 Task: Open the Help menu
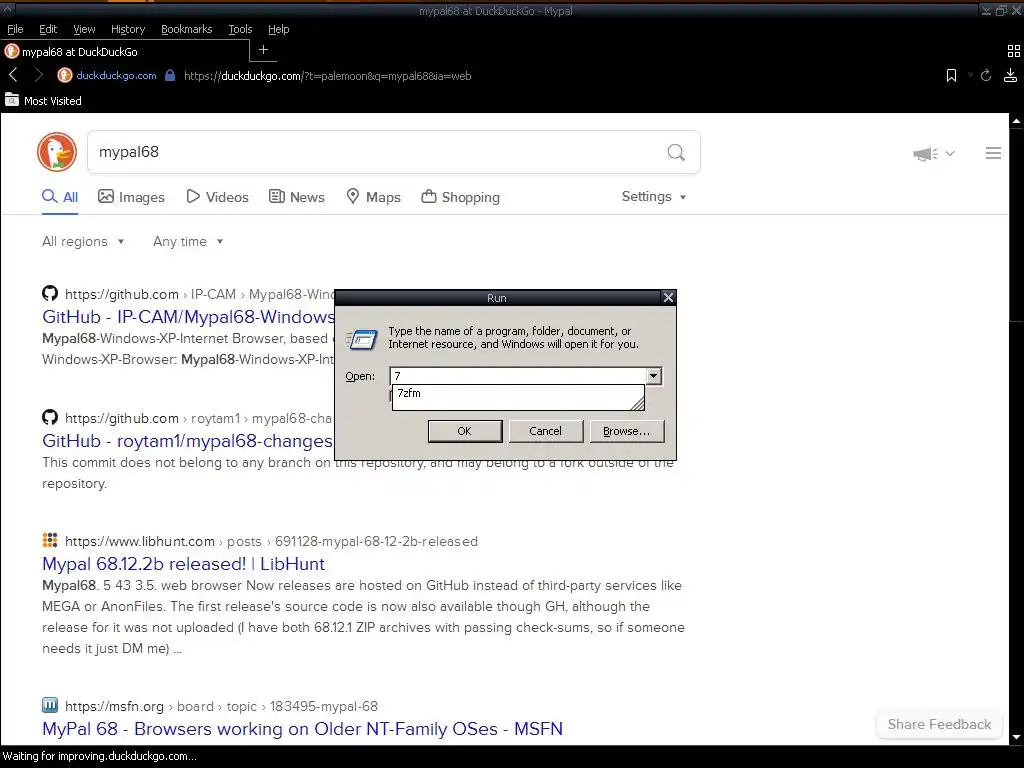[279, 29]
